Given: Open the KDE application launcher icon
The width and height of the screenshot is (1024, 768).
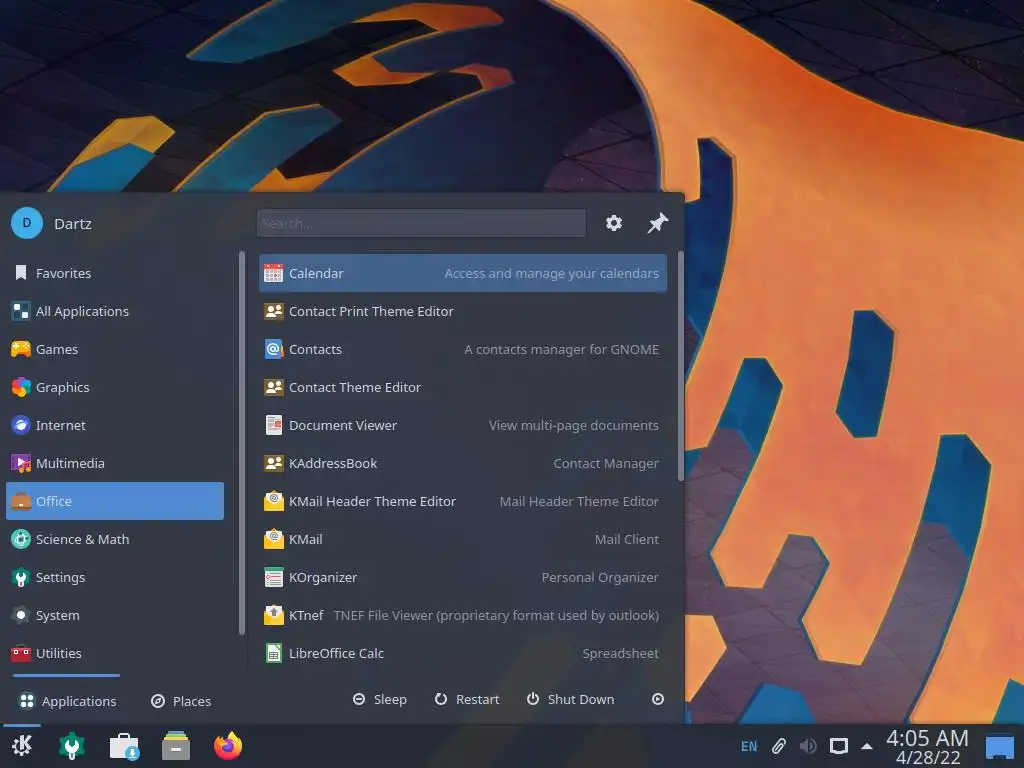Looking at the screenshot, I should 22,745.
